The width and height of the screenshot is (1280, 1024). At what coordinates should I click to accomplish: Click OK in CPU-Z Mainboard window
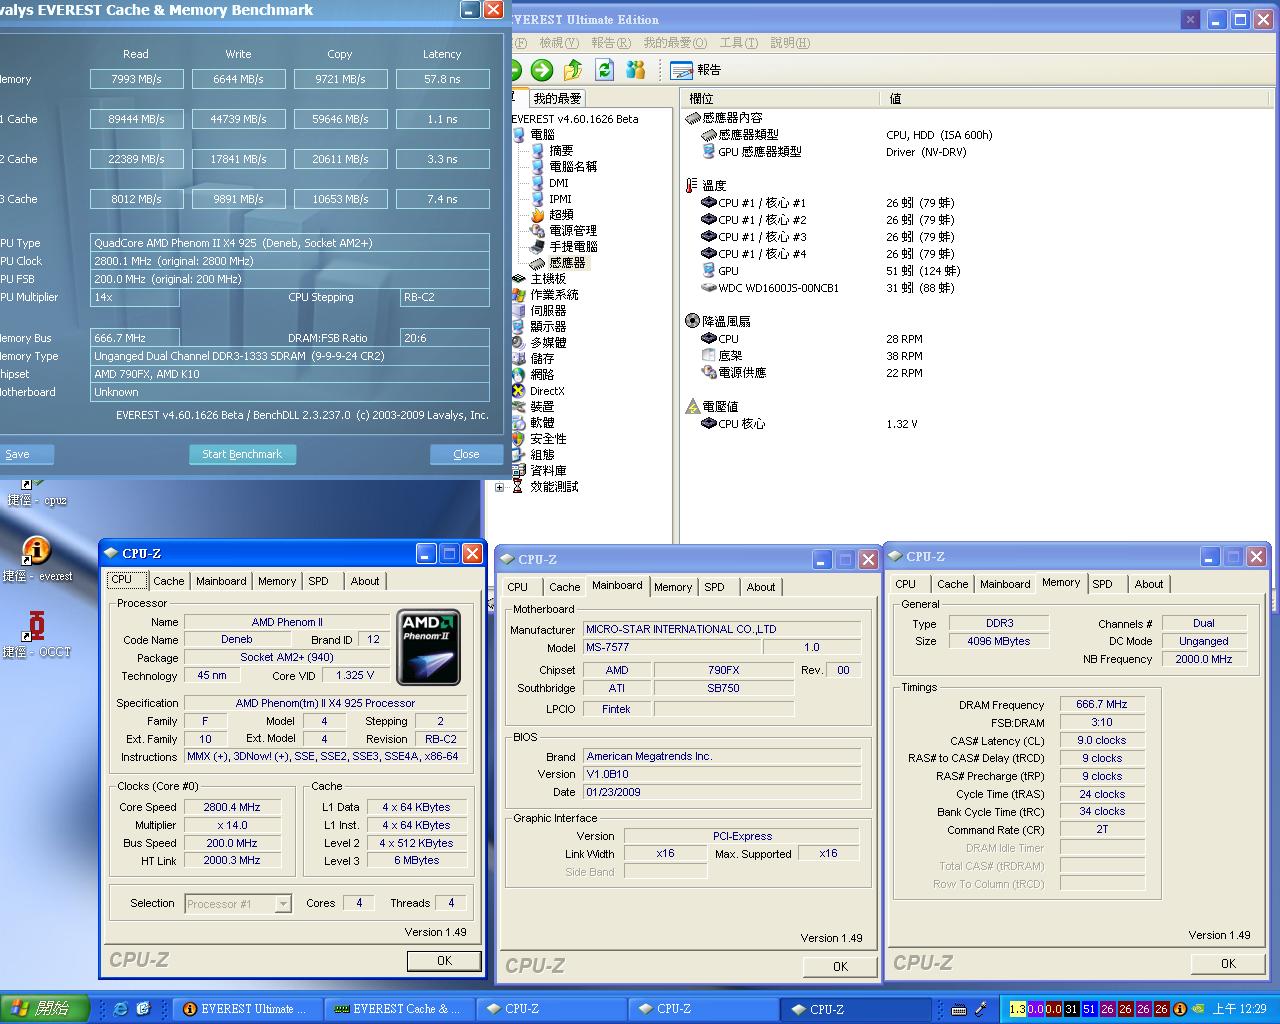click(x=841, y=966)
